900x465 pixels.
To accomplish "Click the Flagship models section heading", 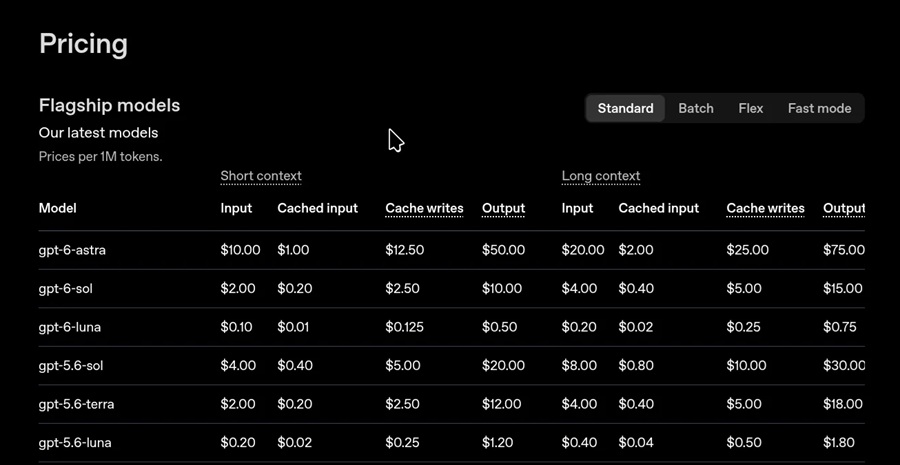I will pos(109,106).
